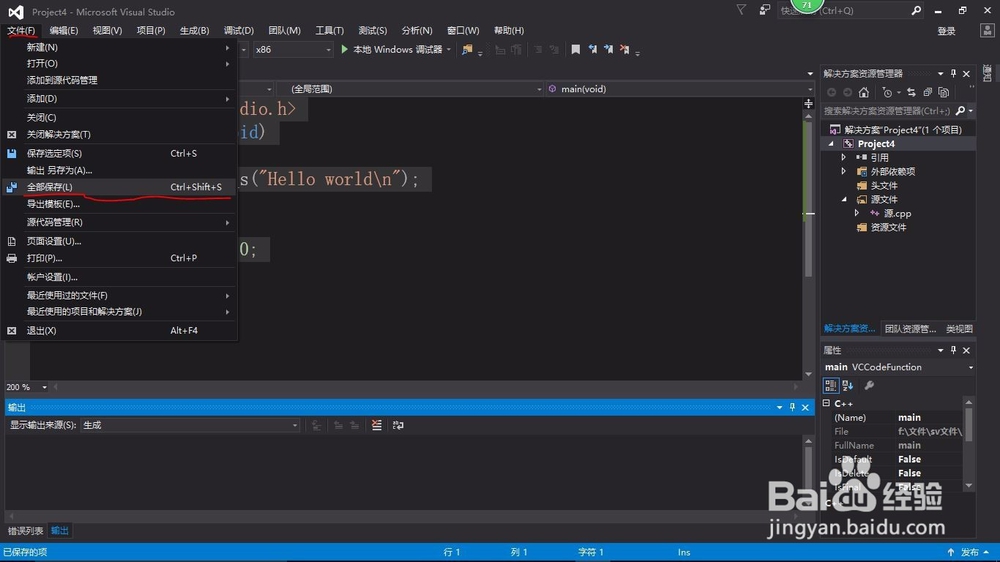This screenshot has height=562, width=1000.
Task: Click the Solution Explorer search field
Action: (x=887, y=110)
